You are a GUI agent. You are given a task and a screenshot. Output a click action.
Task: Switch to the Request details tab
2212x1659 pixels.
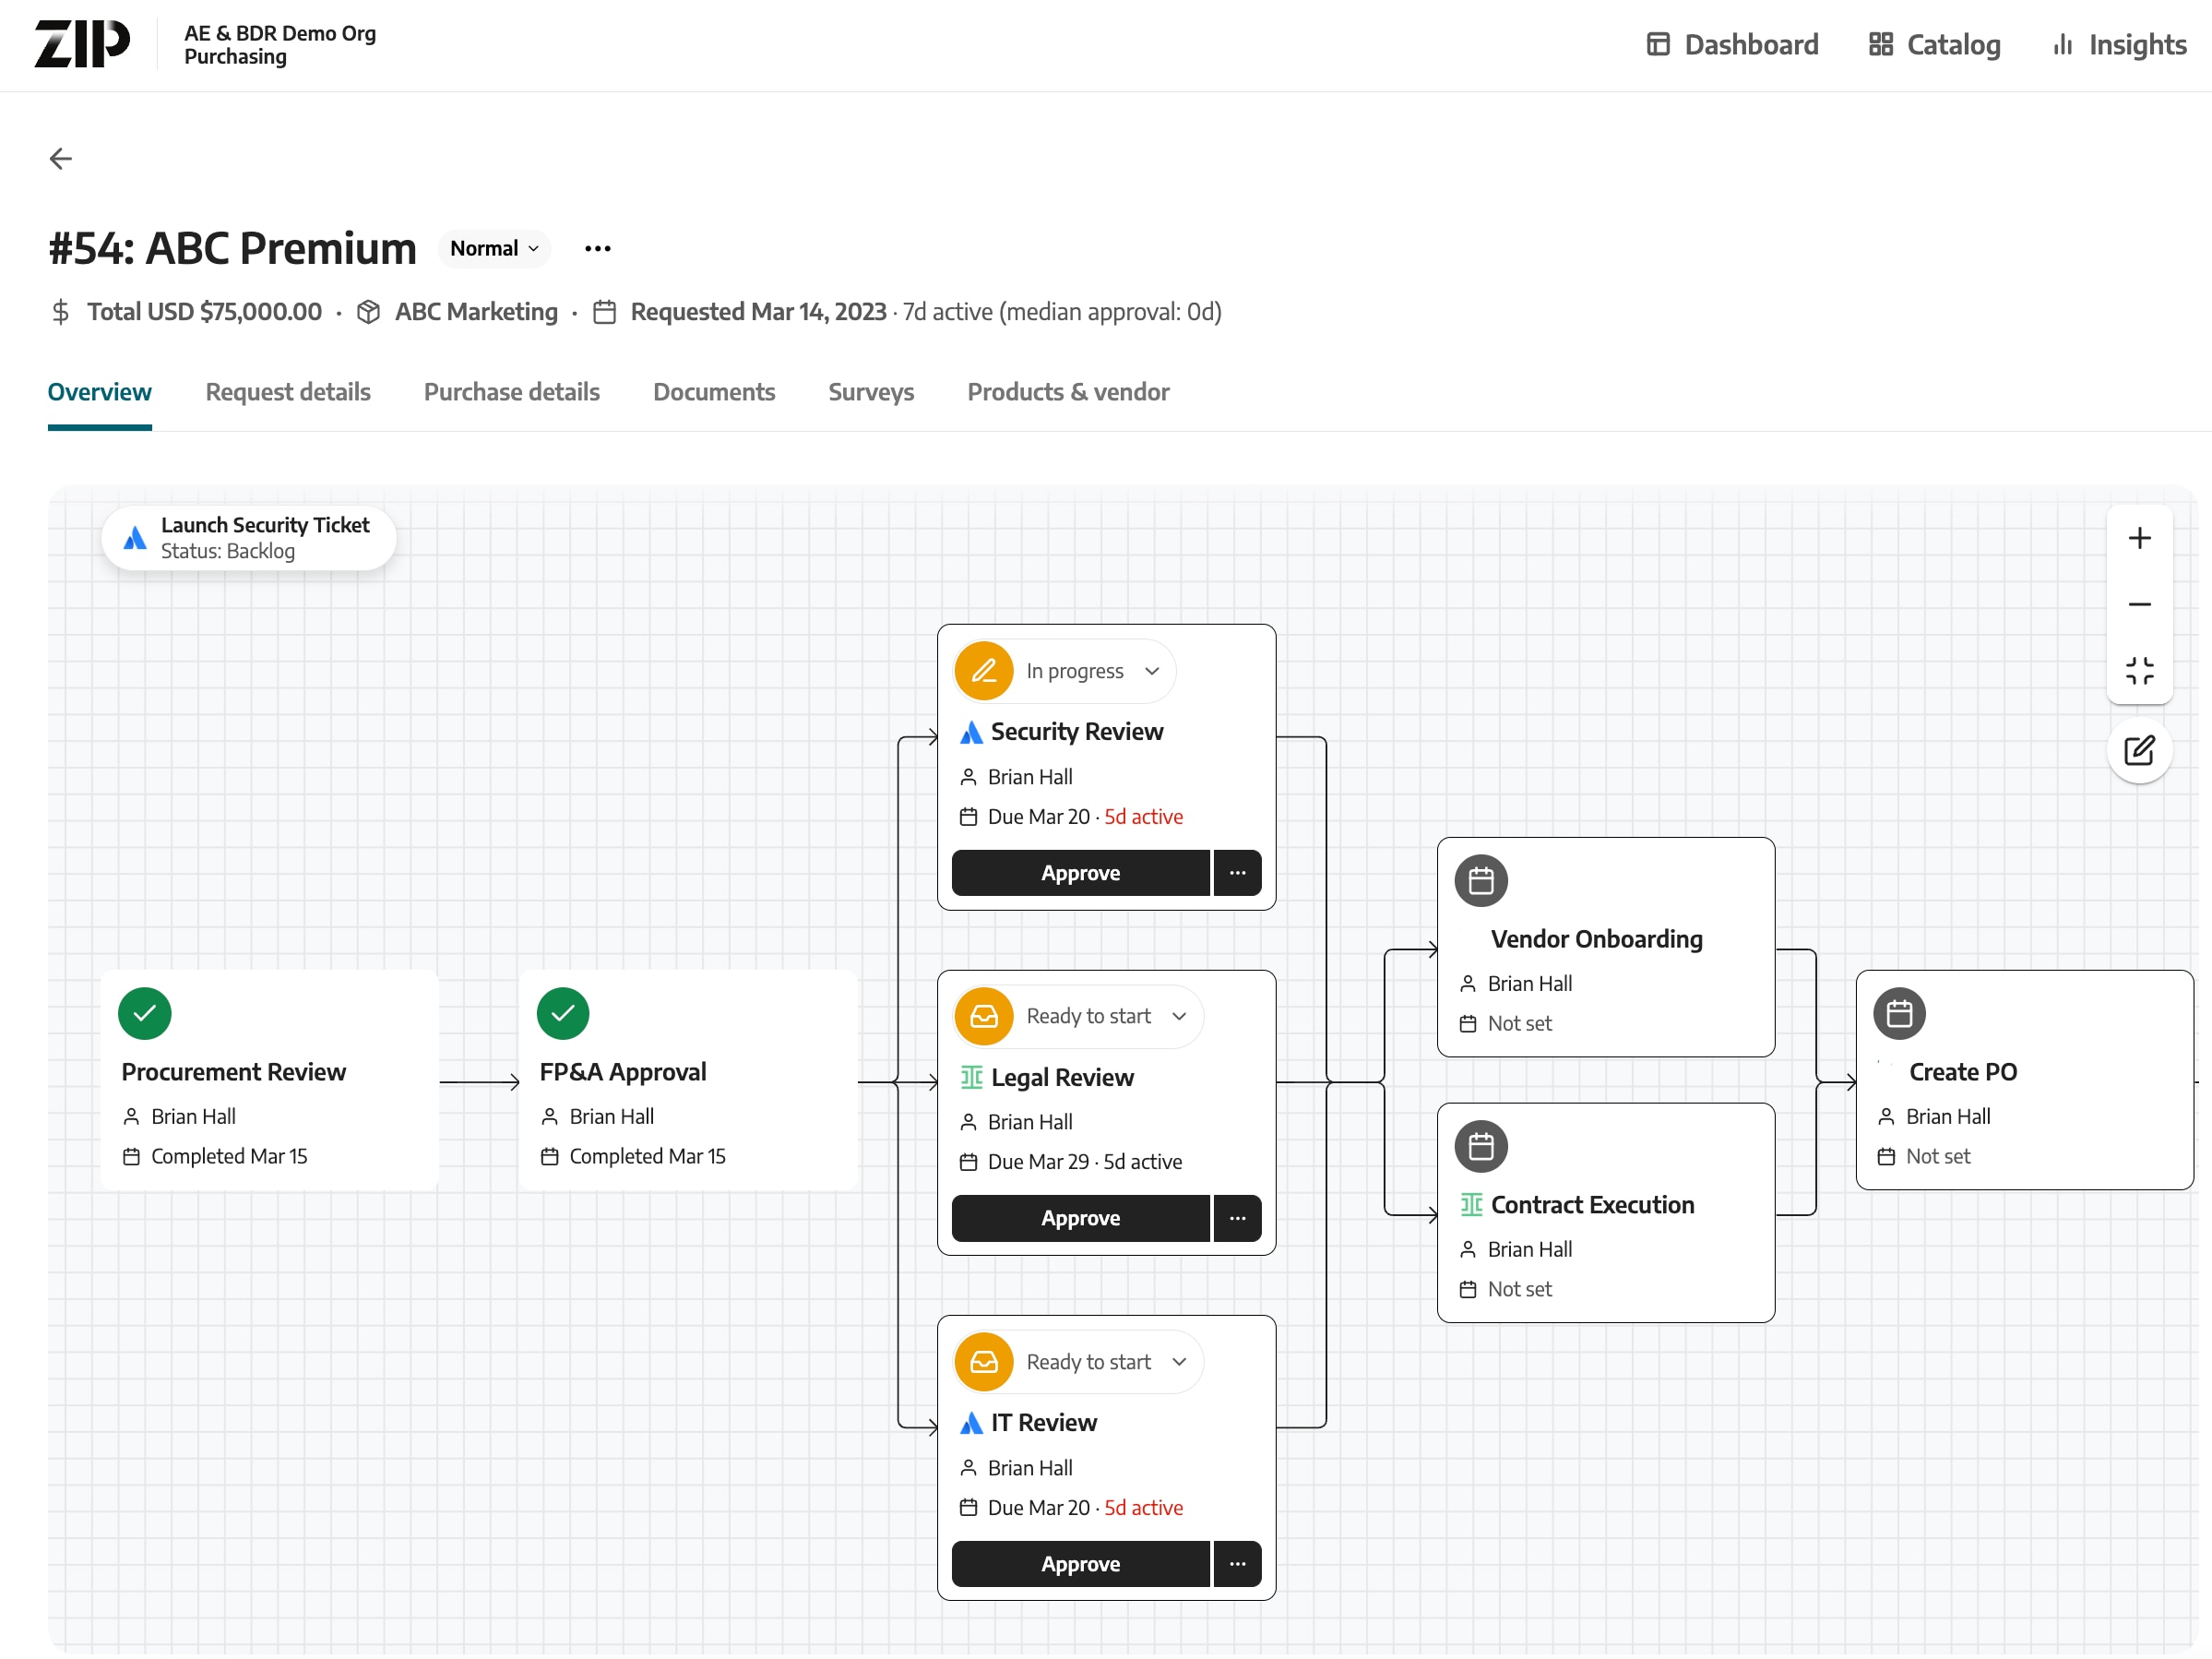[288, 392]
